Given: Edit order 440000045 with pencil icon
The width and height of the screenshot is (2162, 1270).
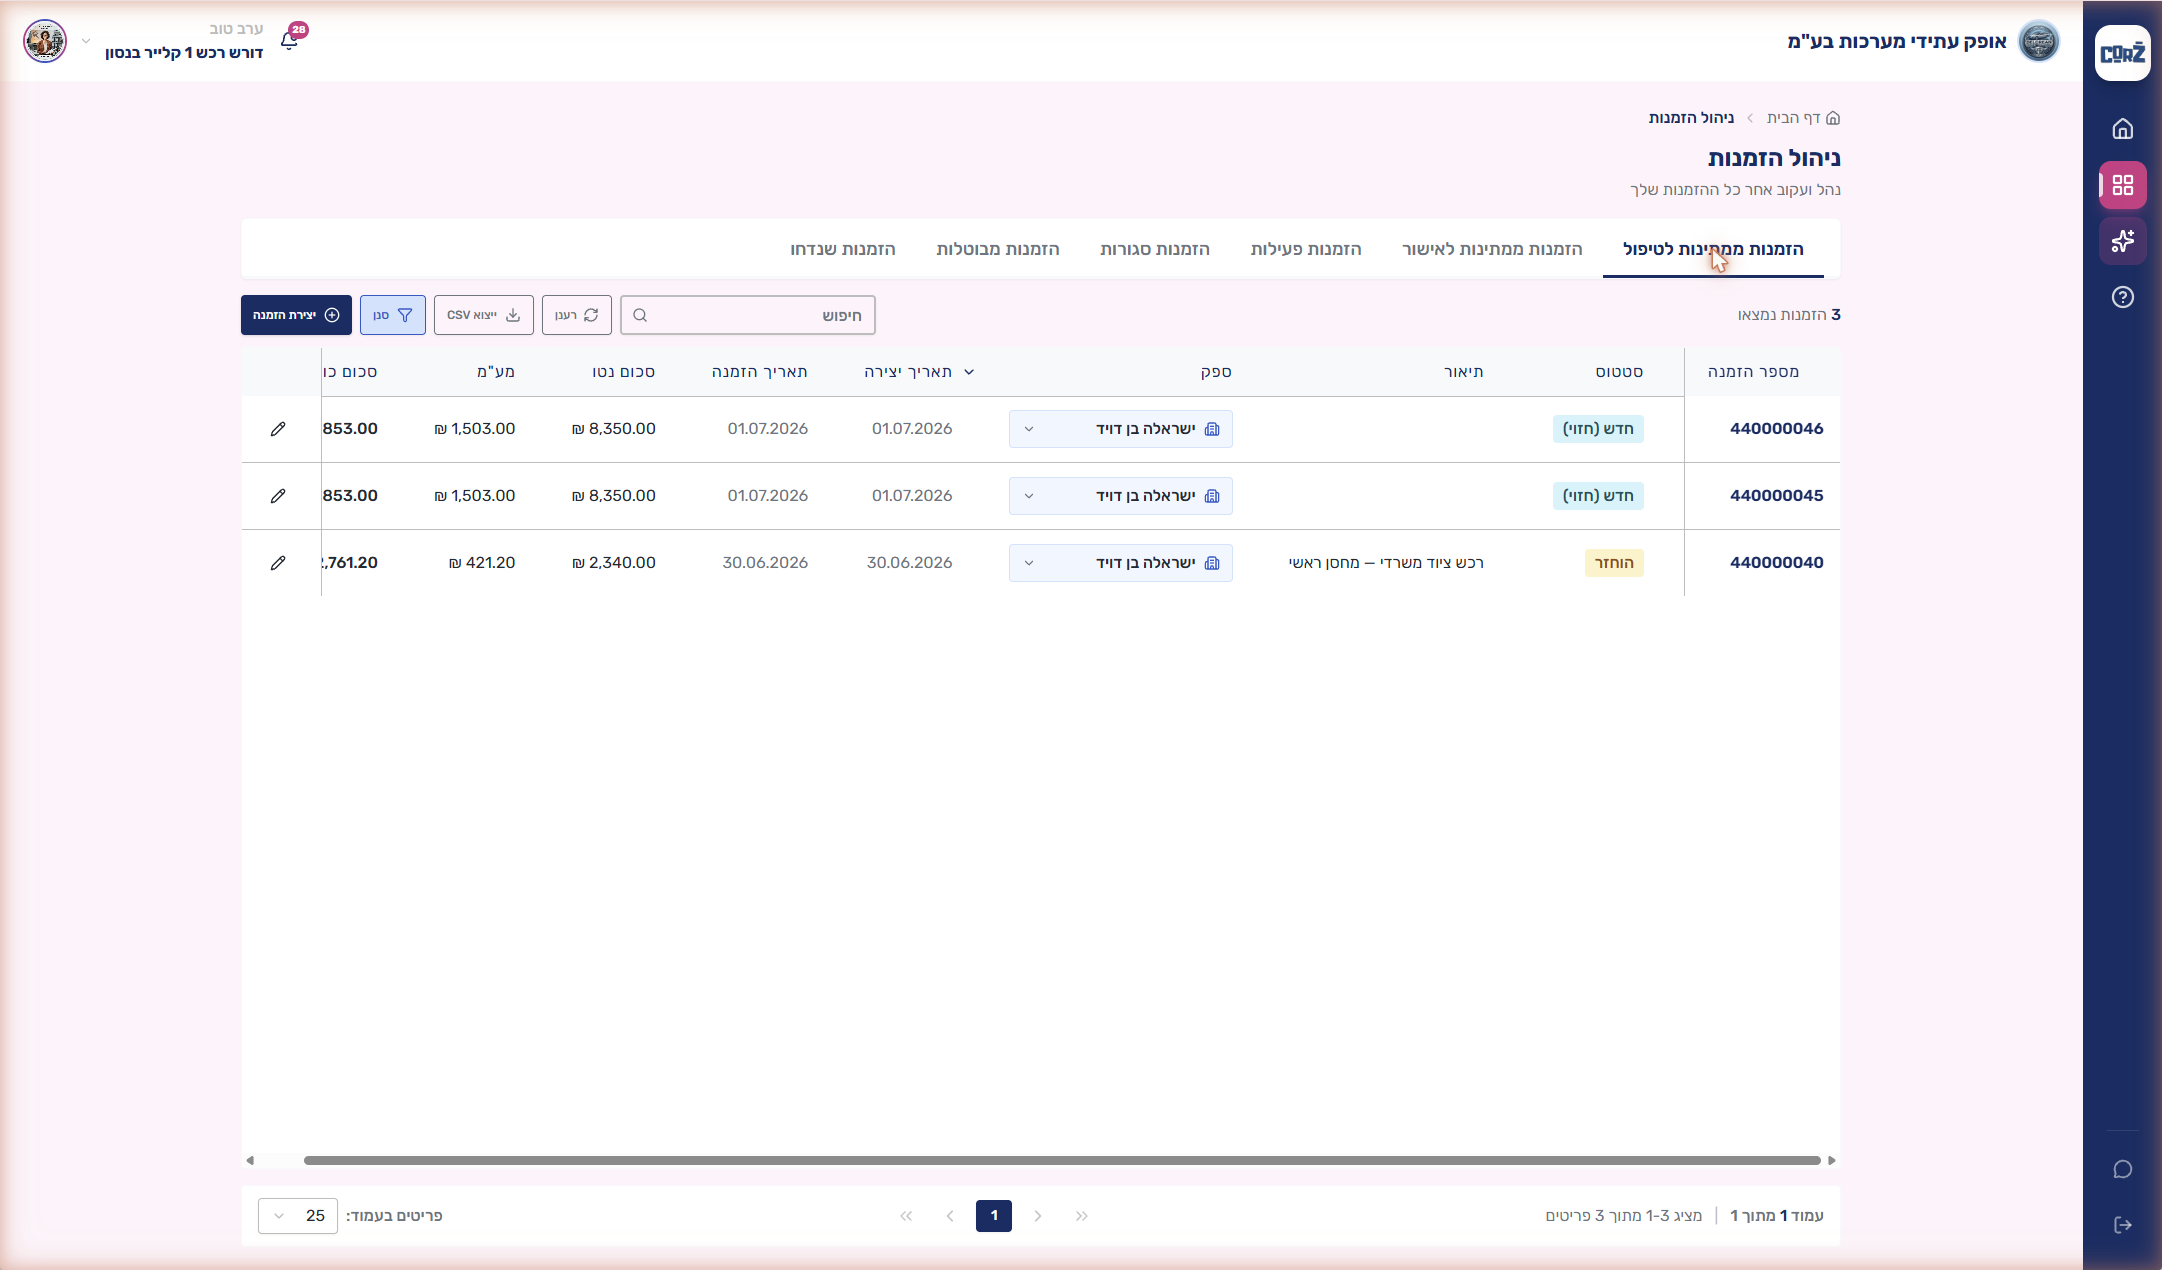Looking at the screenshot, I should point(278,496).
